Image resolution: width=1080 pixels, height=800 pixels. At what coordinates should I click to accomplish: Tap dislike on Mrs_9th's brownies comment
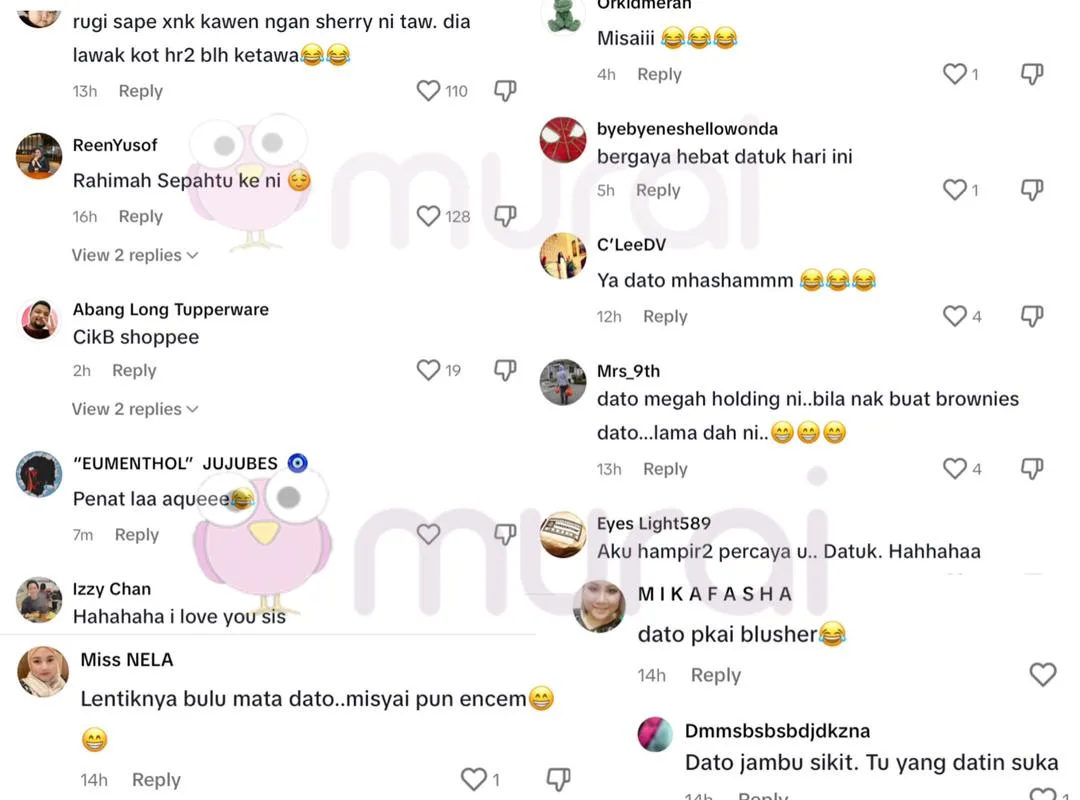[x=1032, y=469]
